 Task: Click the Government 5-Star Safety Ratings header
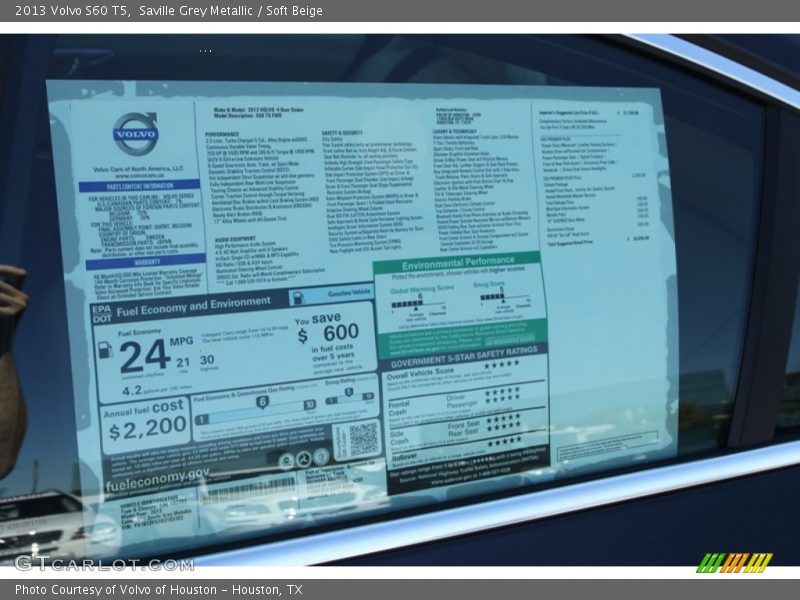pos(464,357)
